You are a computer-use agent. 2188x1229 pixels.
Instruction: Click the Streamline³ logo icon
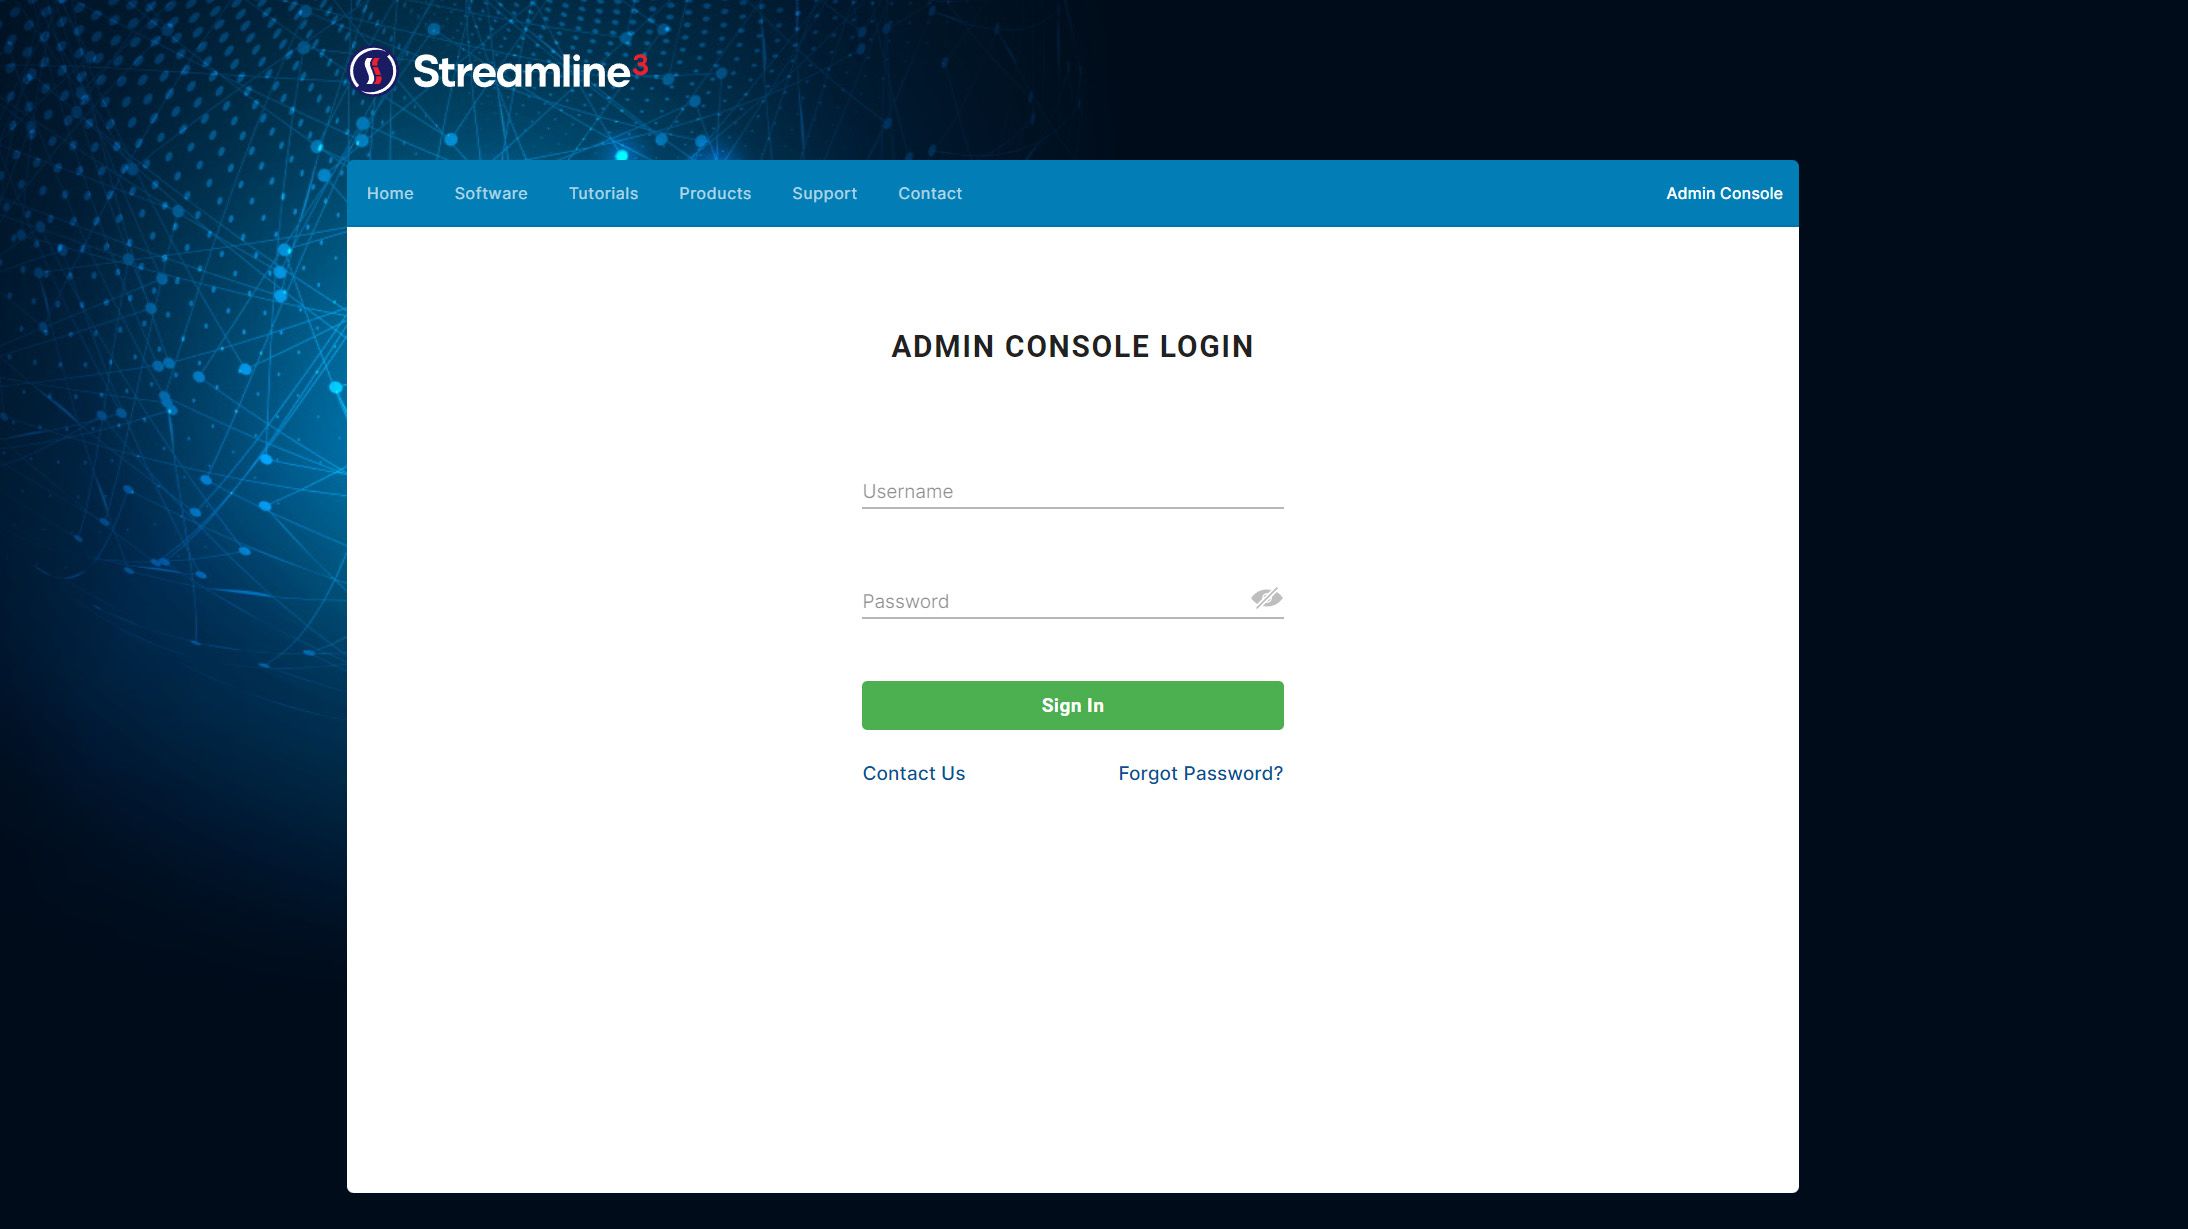point(371,71)
